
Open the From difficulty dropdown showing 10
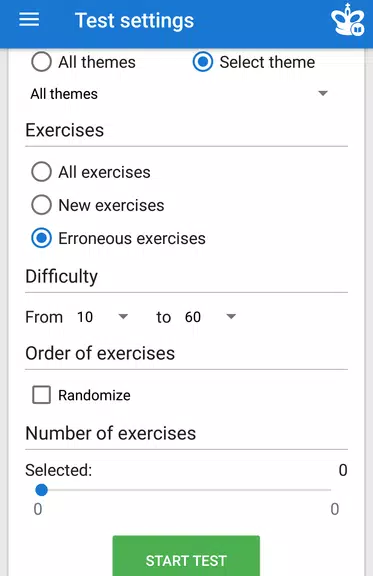(x=103, y=317)
